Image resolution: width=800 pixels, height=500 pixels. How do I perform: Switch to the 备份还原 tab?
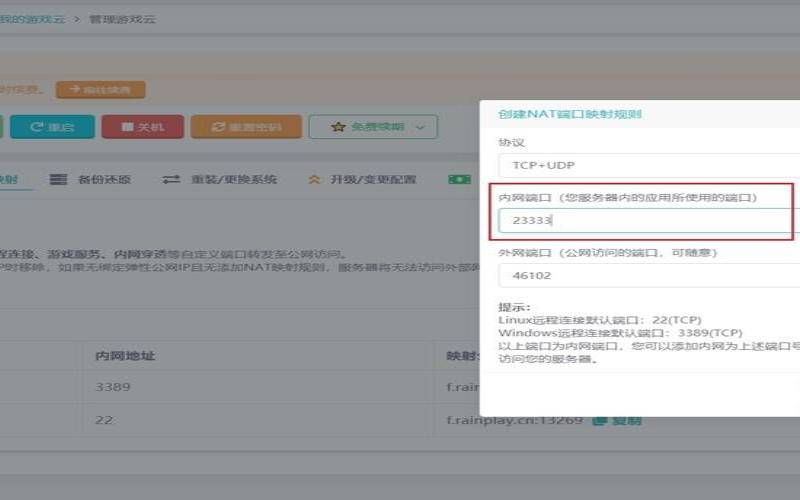90,180
